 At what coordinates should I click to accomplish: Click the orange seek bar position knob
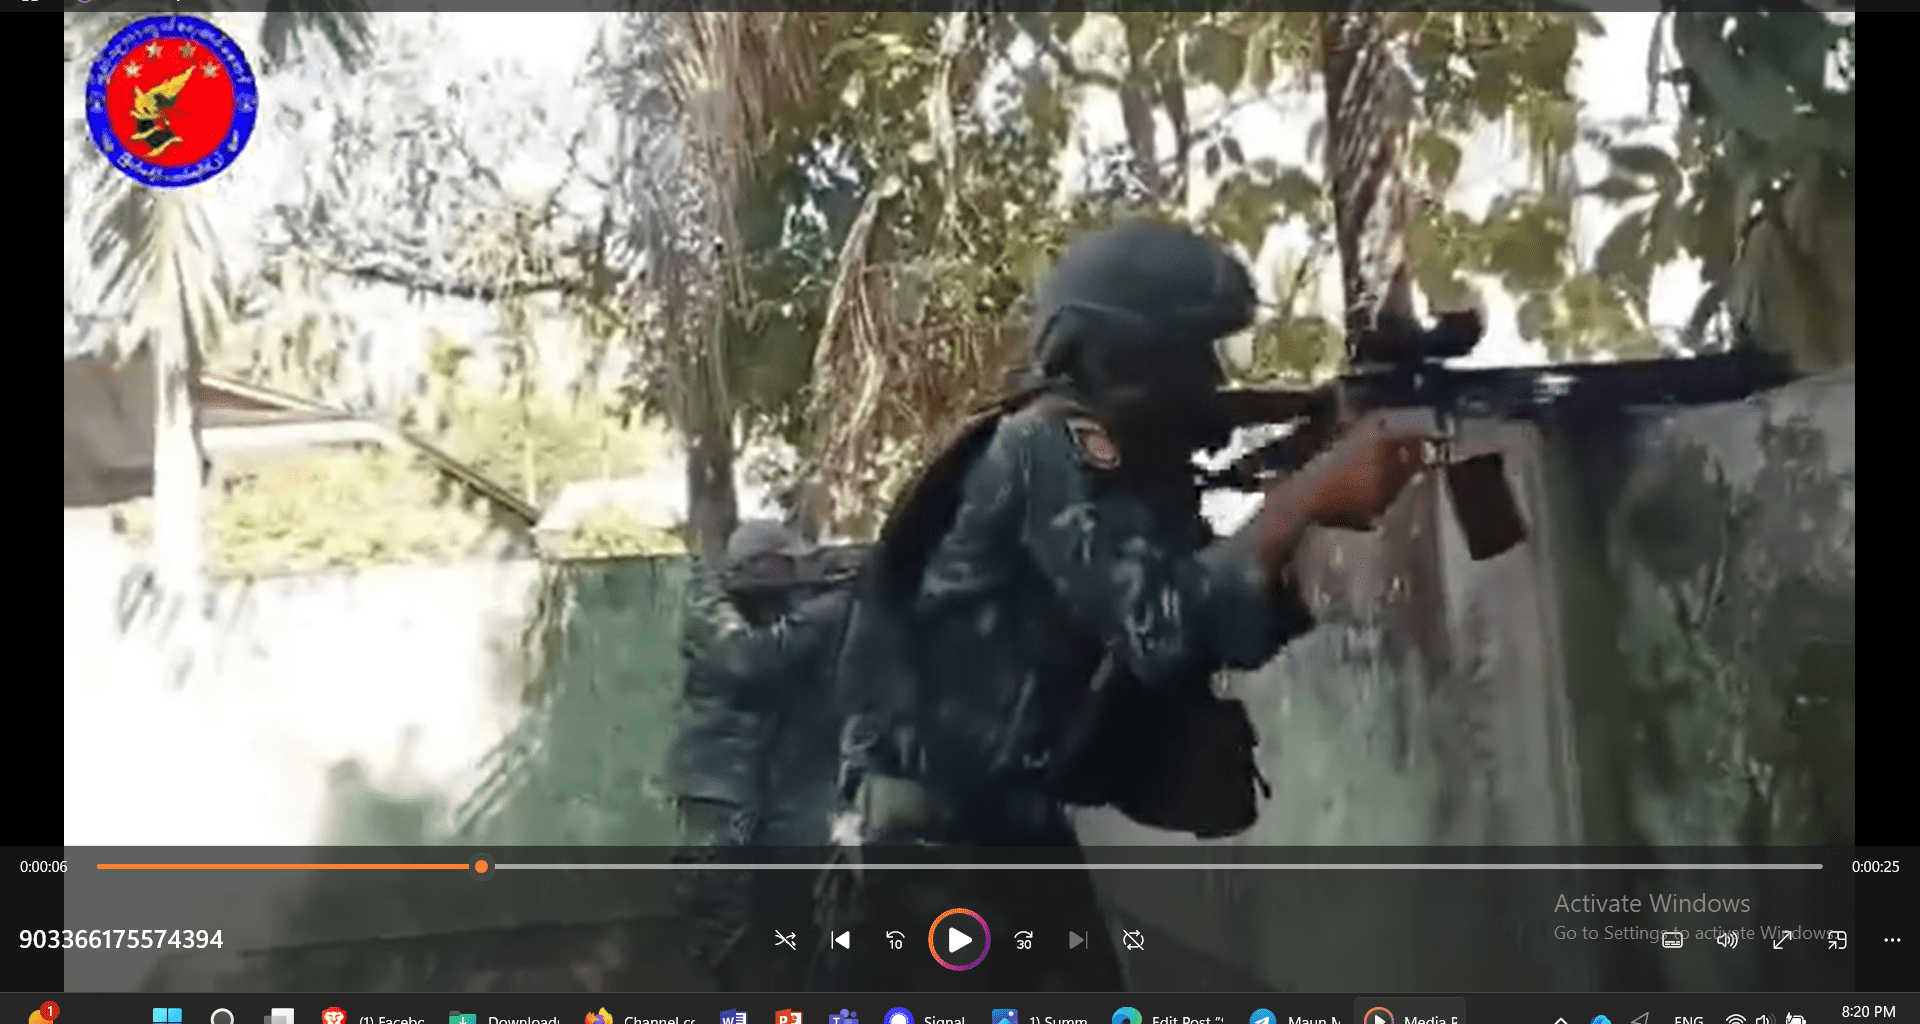pos(481,867)
